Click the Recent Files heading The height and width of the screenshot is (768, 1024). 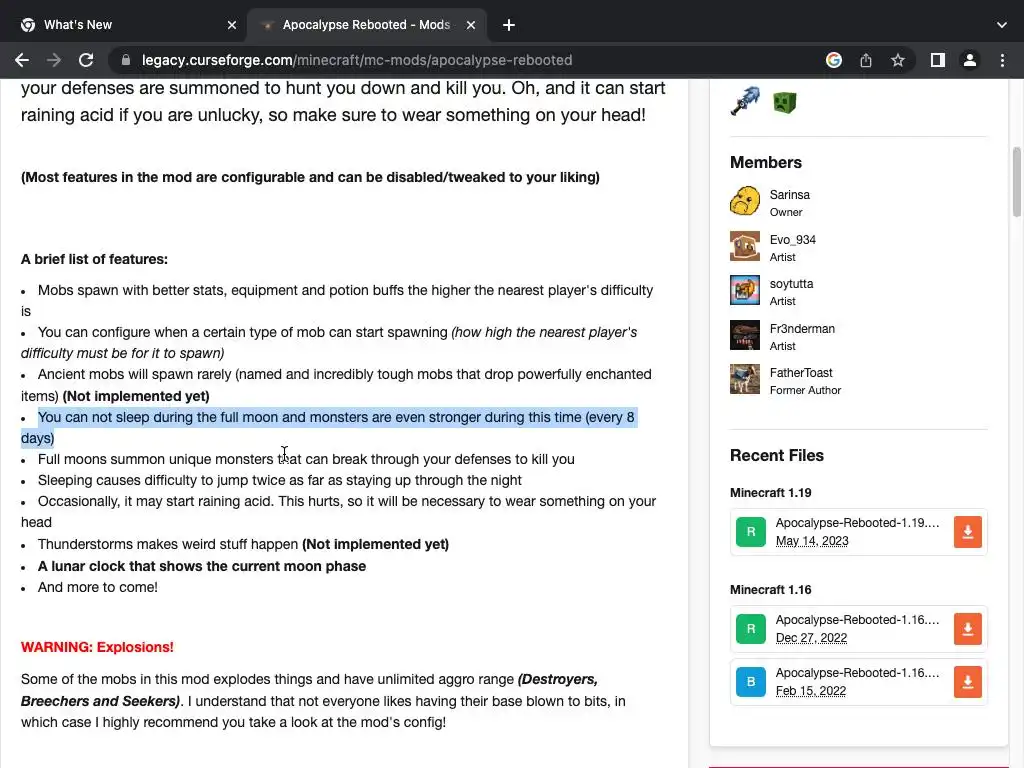776,455
